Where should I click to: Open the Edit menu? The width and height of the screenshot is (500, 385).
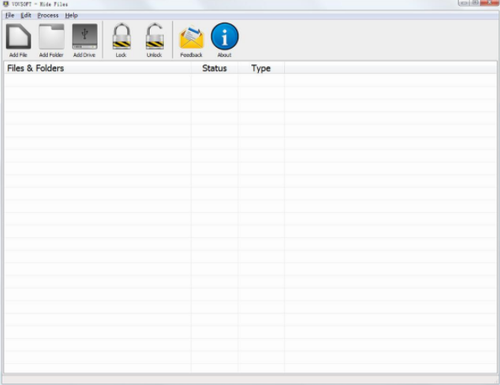[26, 15]
